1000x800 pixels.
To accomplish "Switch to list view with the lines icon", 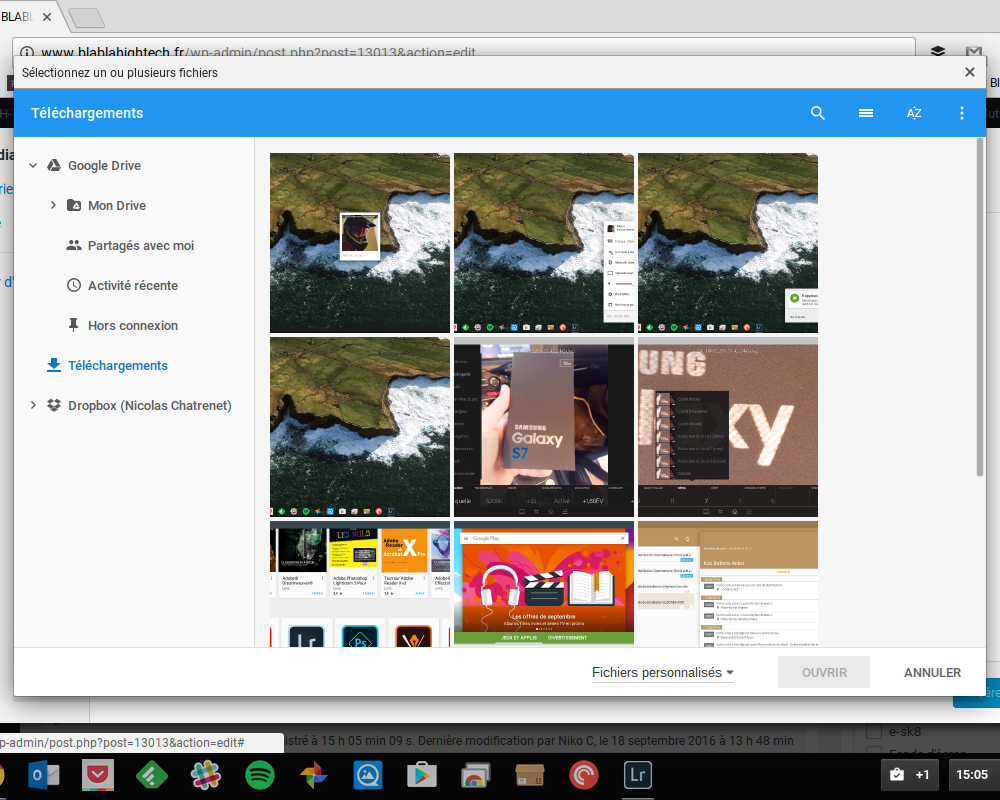I will coord(865,113).
